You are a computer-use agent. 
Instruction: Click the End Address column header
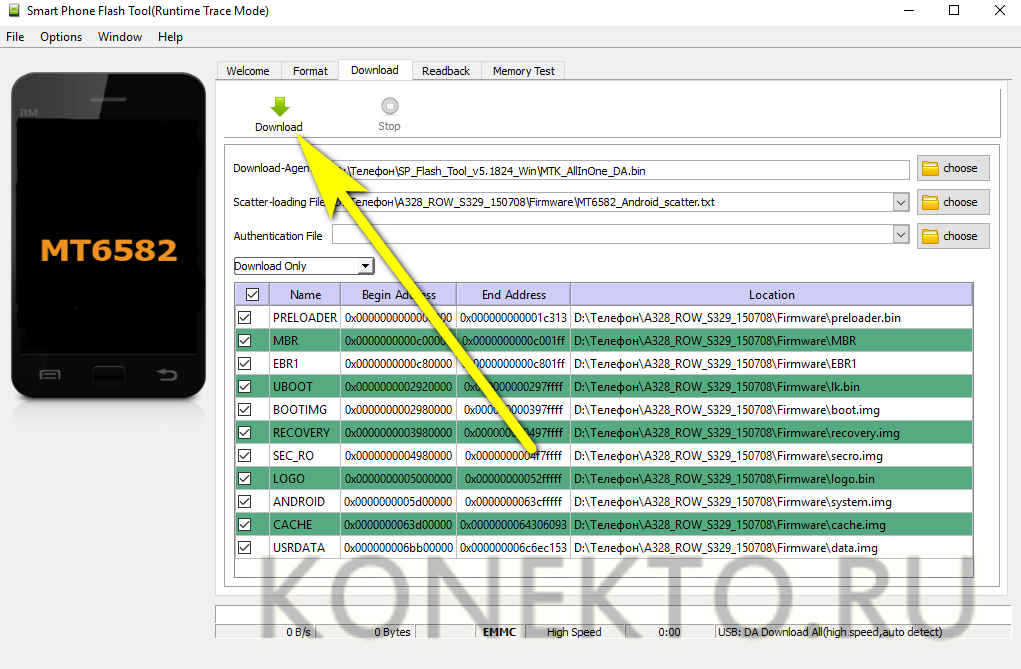(514, 294)
